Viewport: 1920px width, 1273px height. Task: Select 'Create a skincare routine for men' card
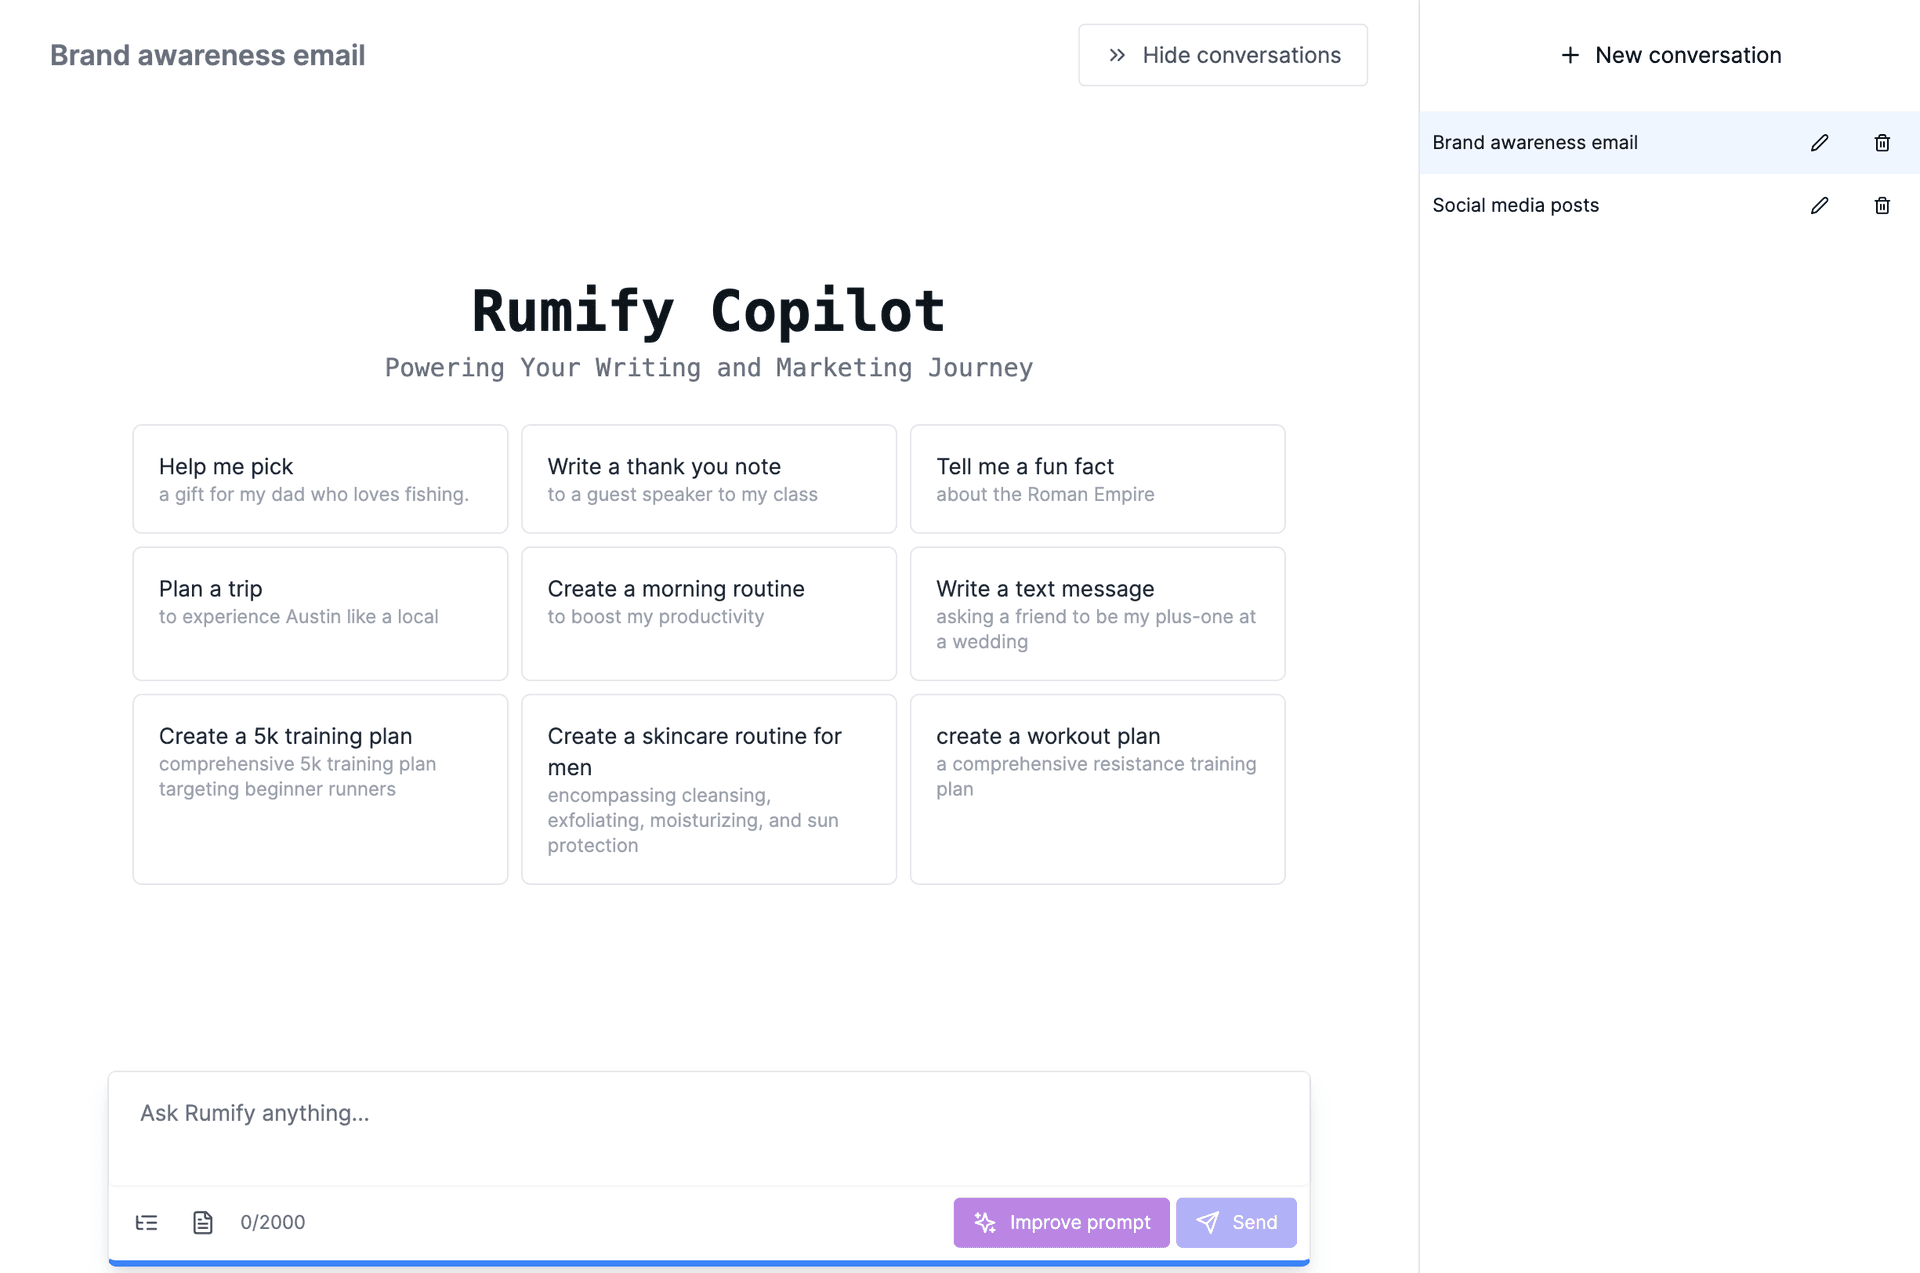709,789
